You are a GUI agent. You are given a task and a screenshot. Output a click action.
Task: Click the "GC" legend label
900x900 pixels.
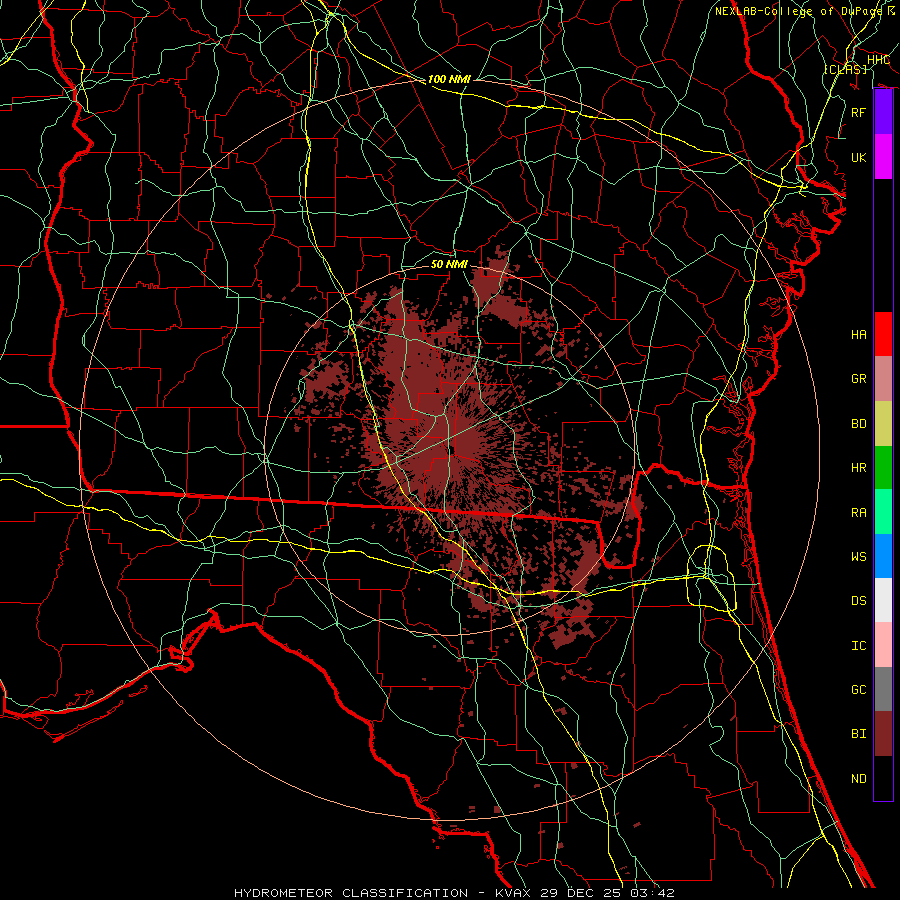coord(859,690)
